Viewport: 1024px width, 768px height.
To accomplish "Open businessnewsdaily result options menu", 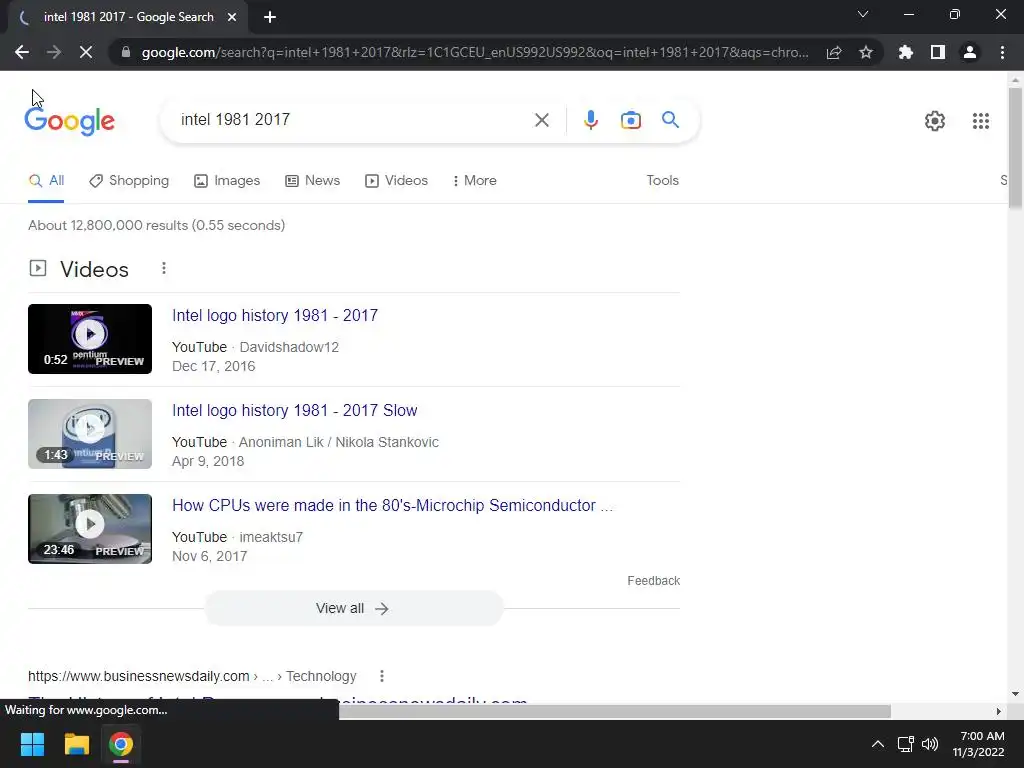I will pos(382,676).
